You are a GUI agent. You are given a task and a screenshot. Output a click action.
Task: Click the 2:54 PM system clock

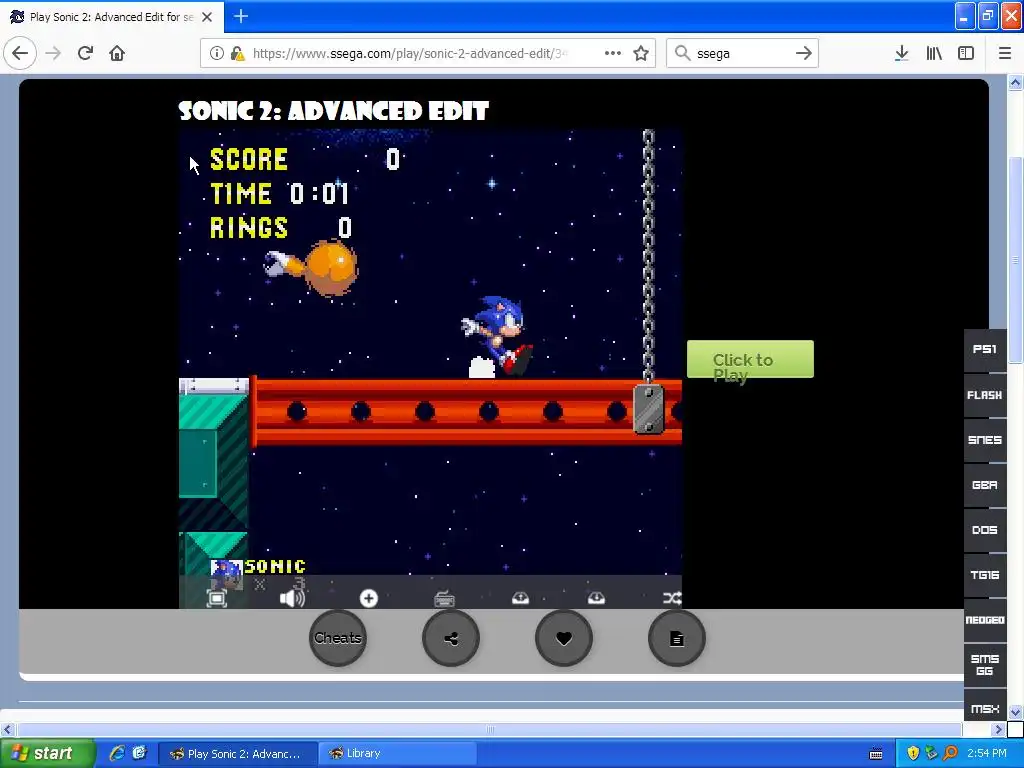coord(987,754)
